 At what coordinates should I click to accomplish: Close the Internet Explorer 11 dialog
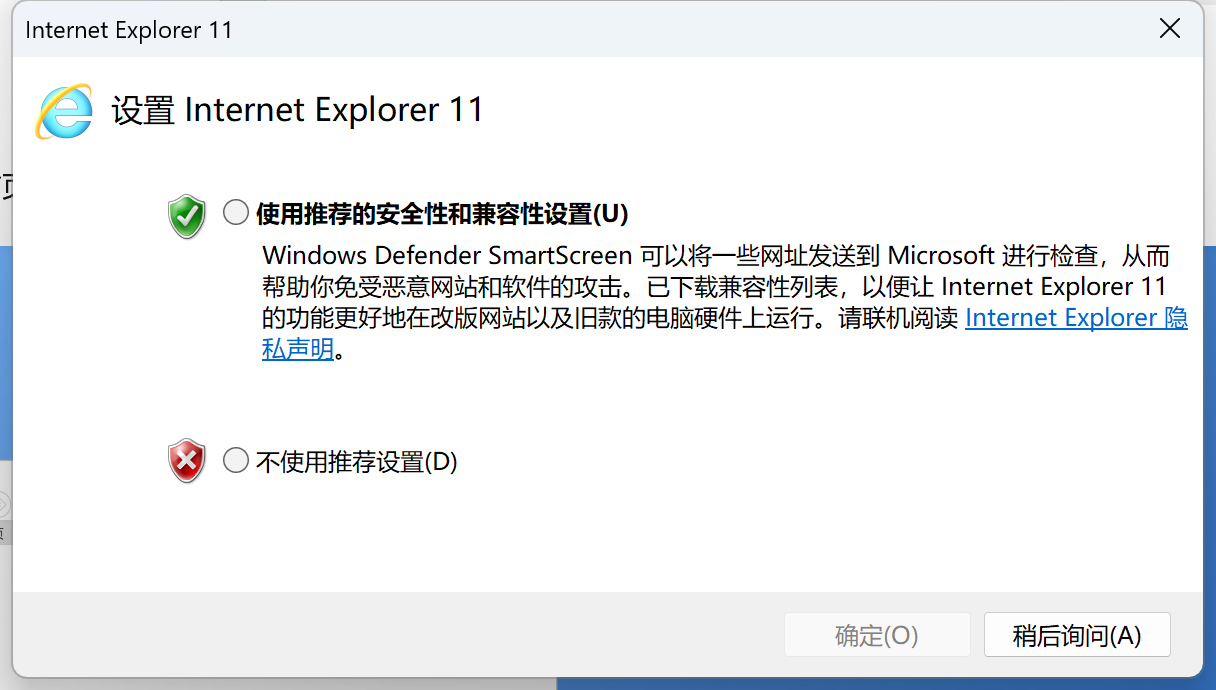click(1169, 29)
